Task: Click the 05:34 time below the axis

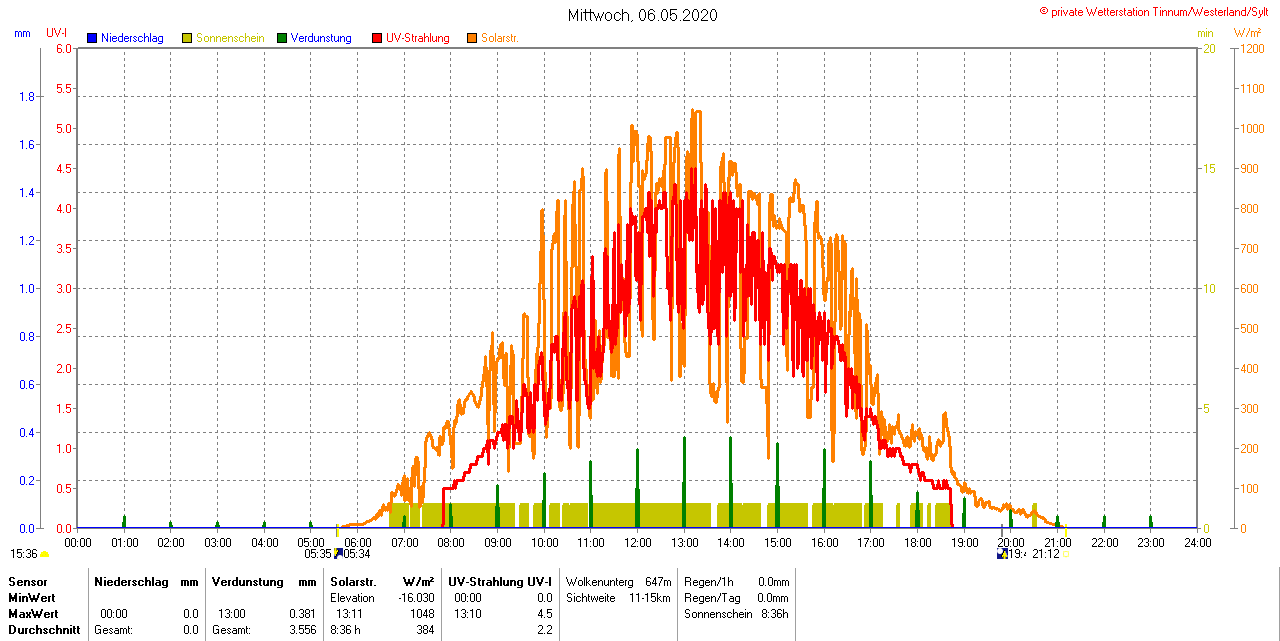Action: click(357, 554)
